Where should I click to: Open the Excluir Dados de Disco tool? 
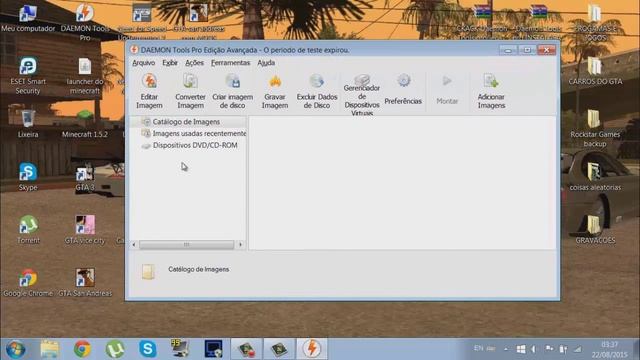(x=317, y=91)
